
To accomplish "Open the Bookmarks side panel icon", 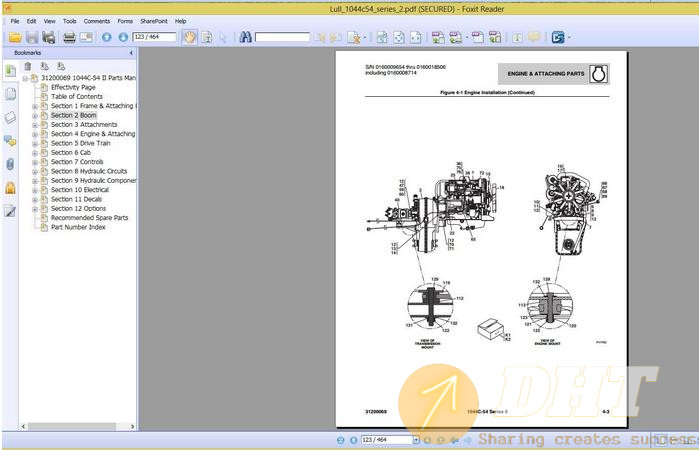I will tap(11, 70).
